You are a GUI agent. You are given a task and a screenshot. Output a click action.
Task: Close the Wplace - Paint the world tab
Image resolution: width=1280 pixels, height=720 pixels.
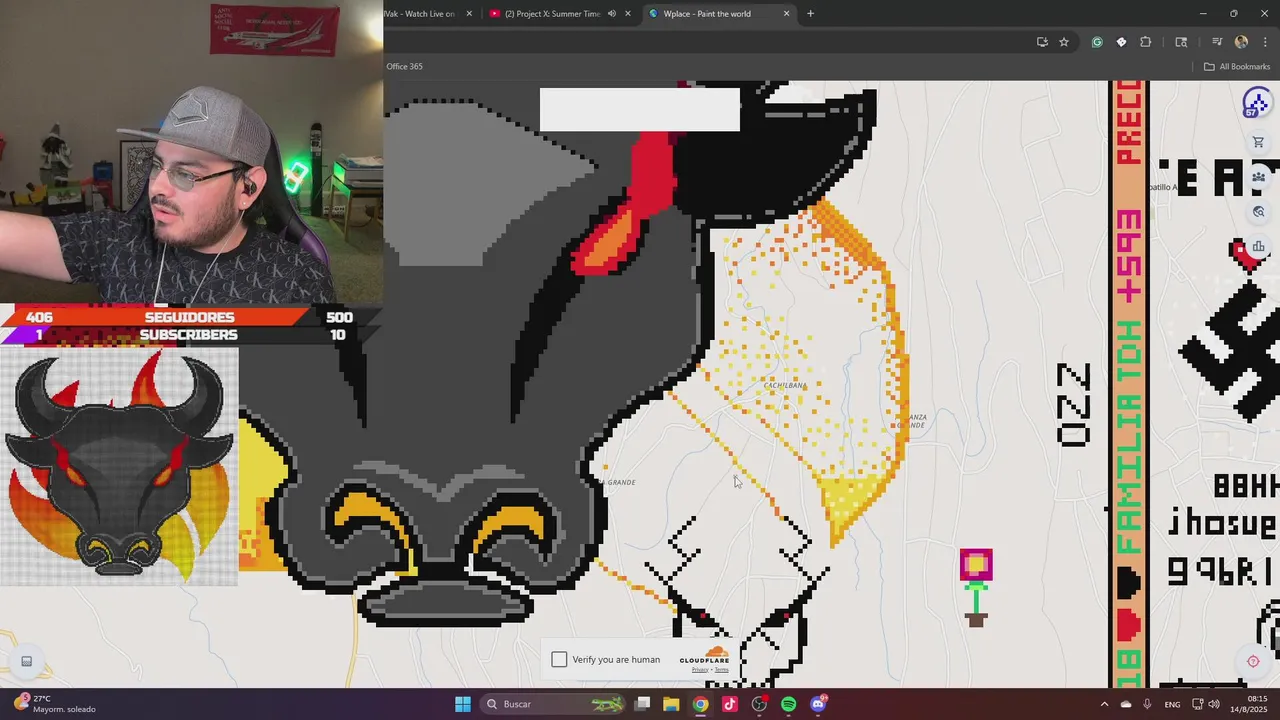click(x=786, y=14)
